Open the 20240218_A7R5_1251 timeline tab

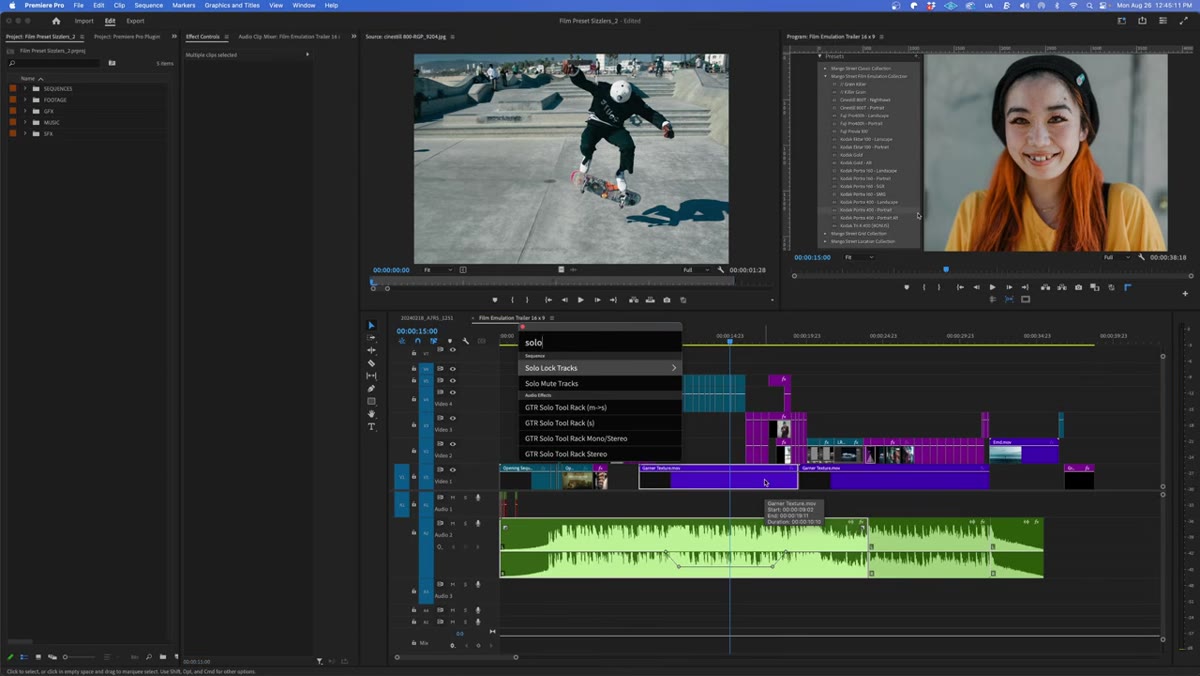tap(427, 318)
